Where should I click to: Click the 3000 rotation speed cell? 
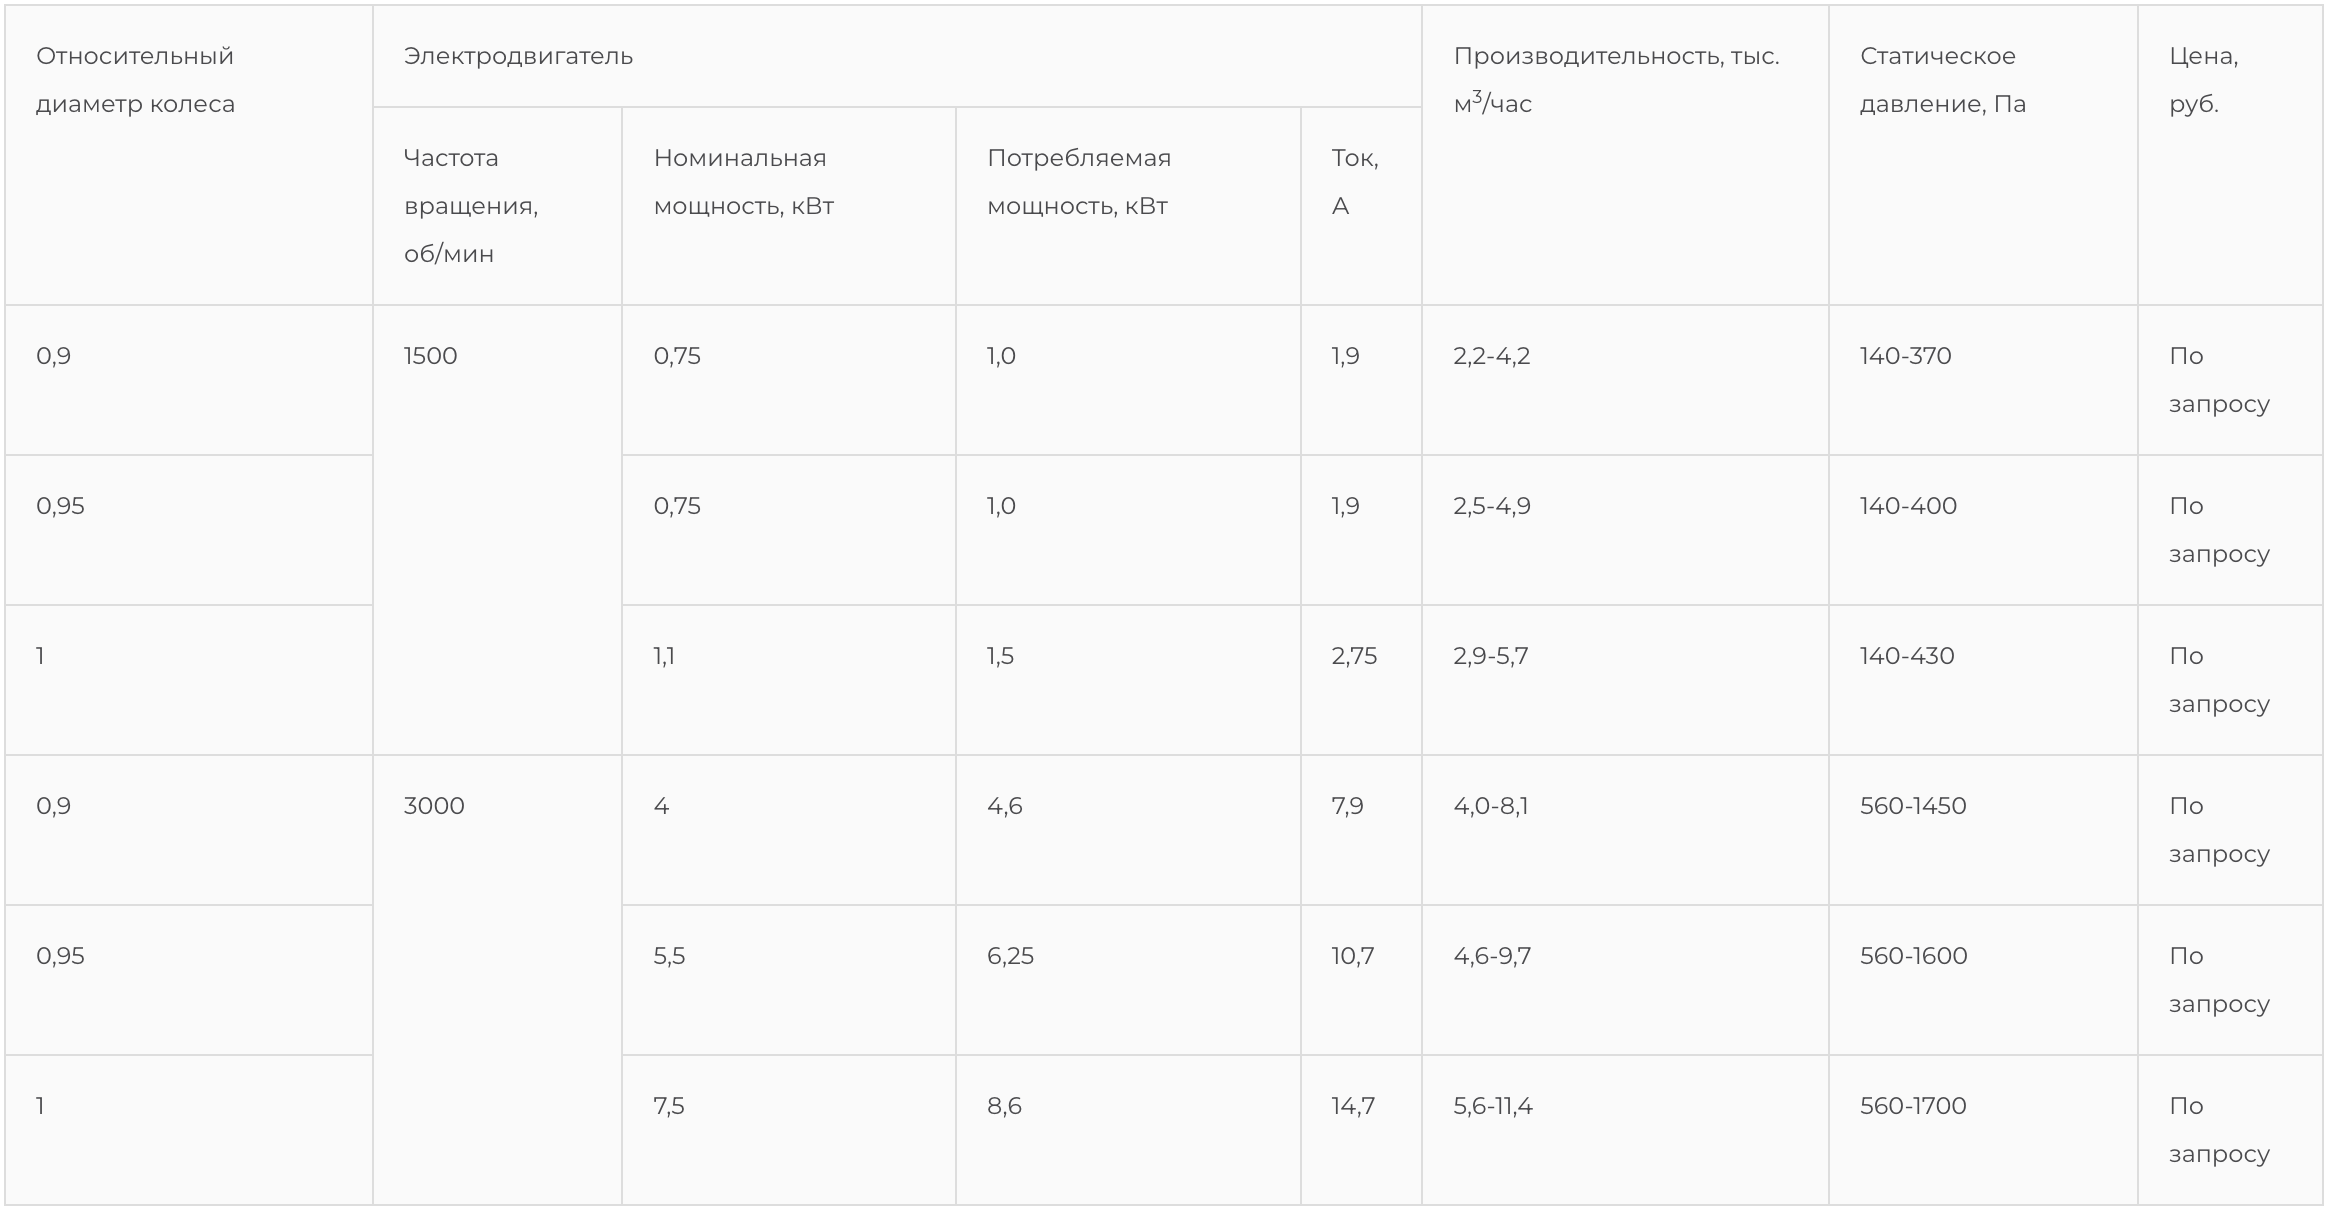click(x=434, y=806)
